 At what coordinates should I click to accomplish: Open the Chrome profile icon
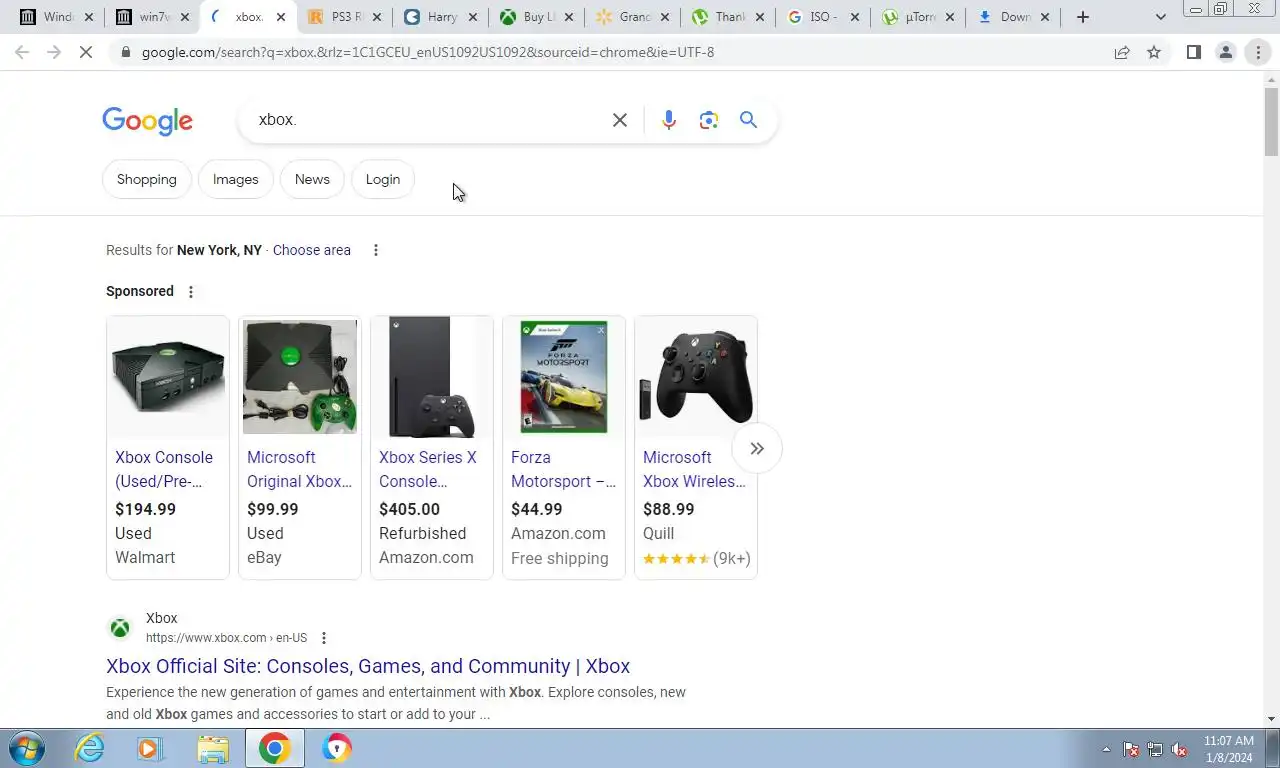(x=1225, y=52)
